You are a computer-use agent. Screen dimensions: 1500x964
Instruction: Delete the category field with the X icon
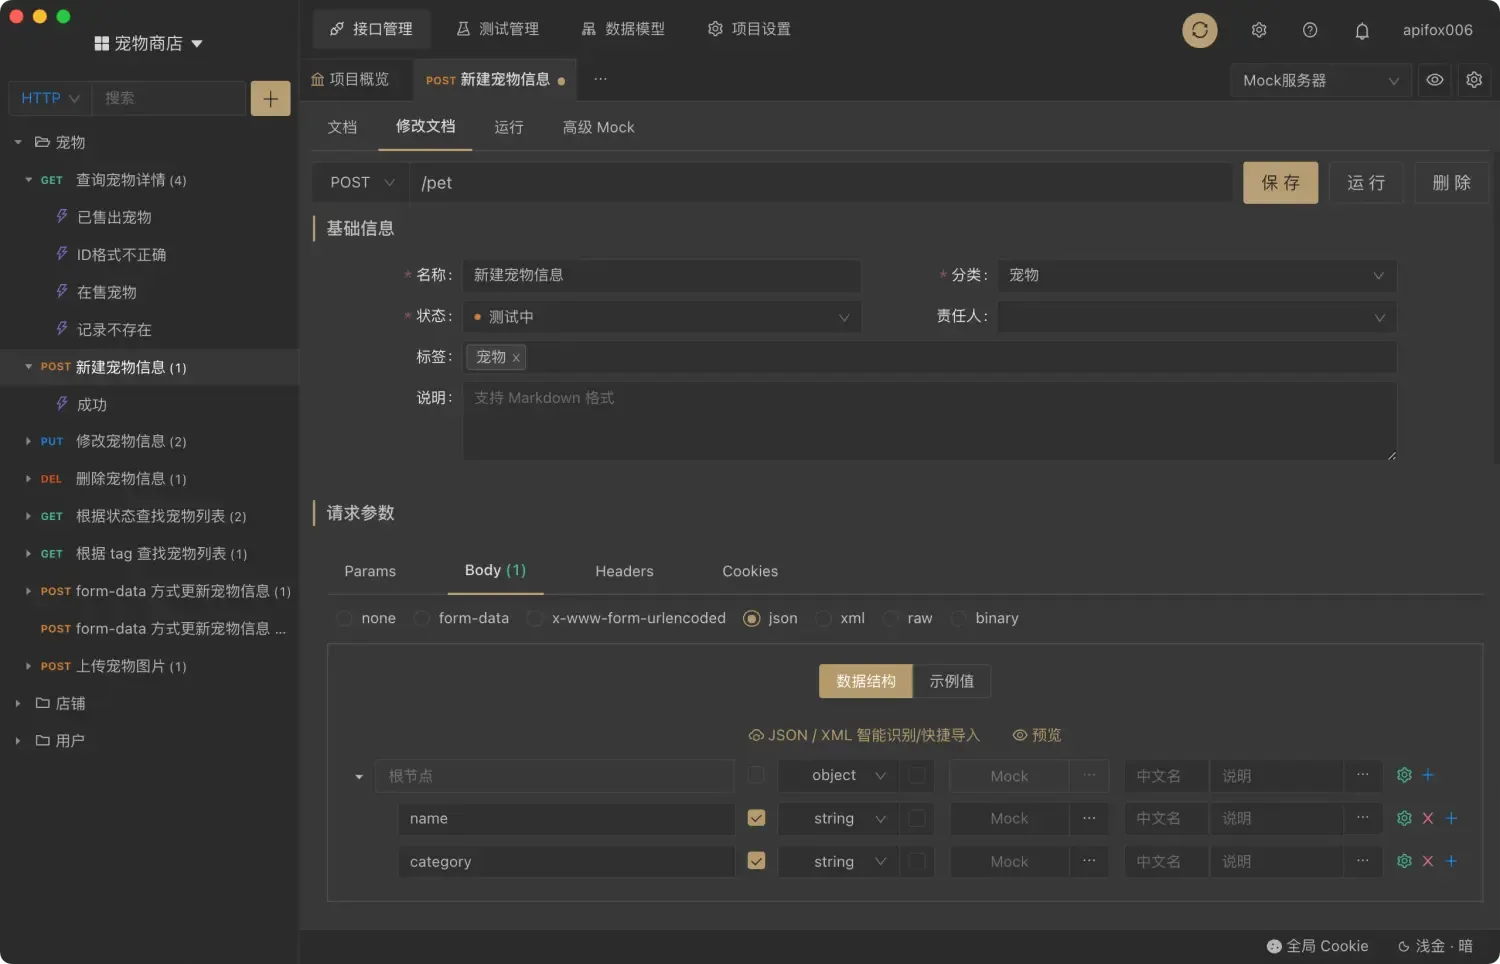click(1427, 861)
